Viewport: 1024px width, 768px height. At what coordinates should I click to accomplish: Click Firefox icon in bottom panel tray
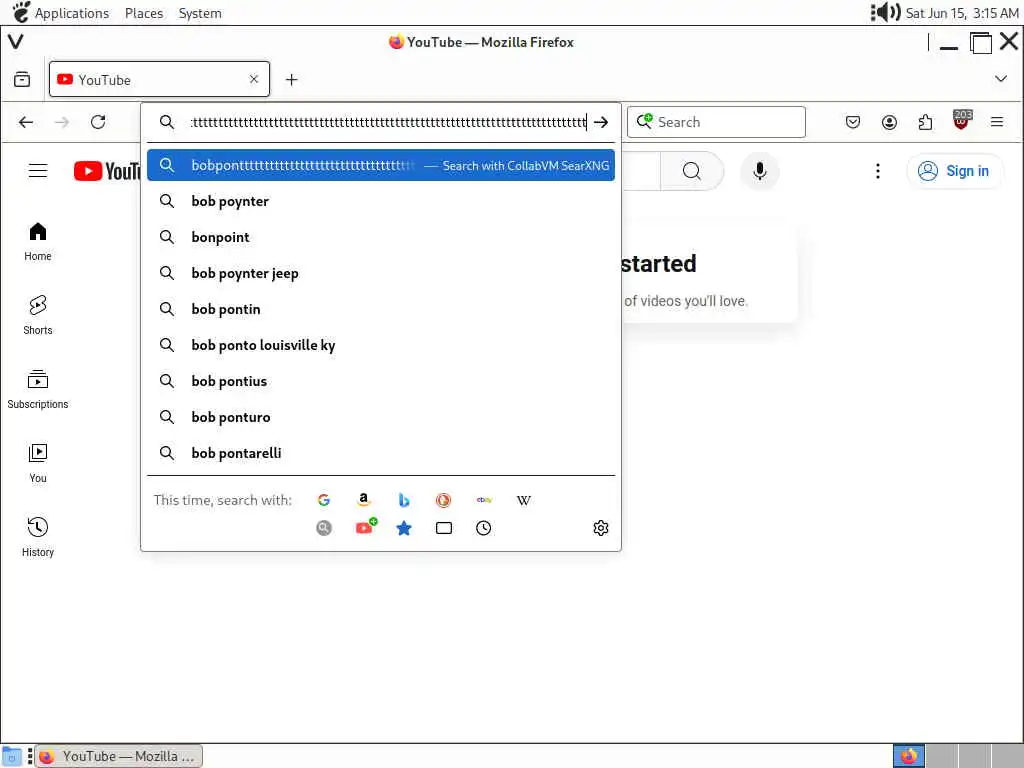[x=908, y=756]
